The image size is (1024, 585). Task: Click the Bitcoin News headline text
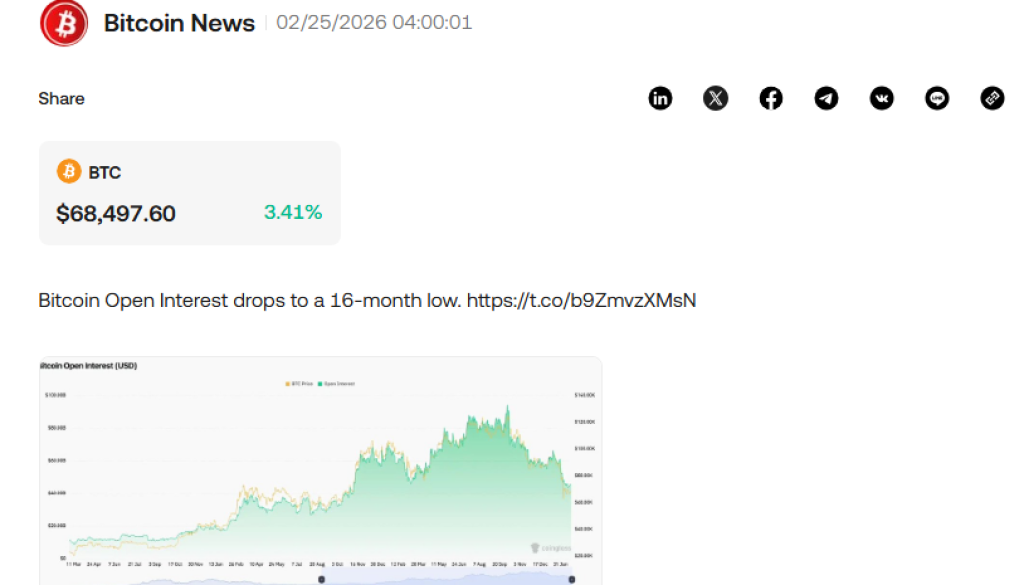[x=180, y=22]
